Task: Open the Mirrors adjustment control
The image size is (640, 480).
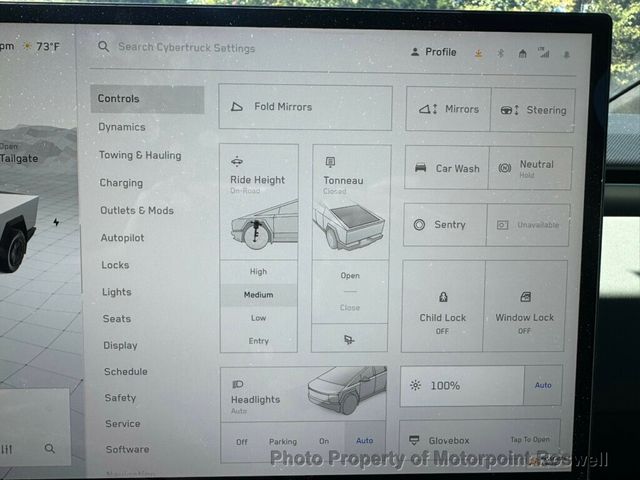Action: 448,109
